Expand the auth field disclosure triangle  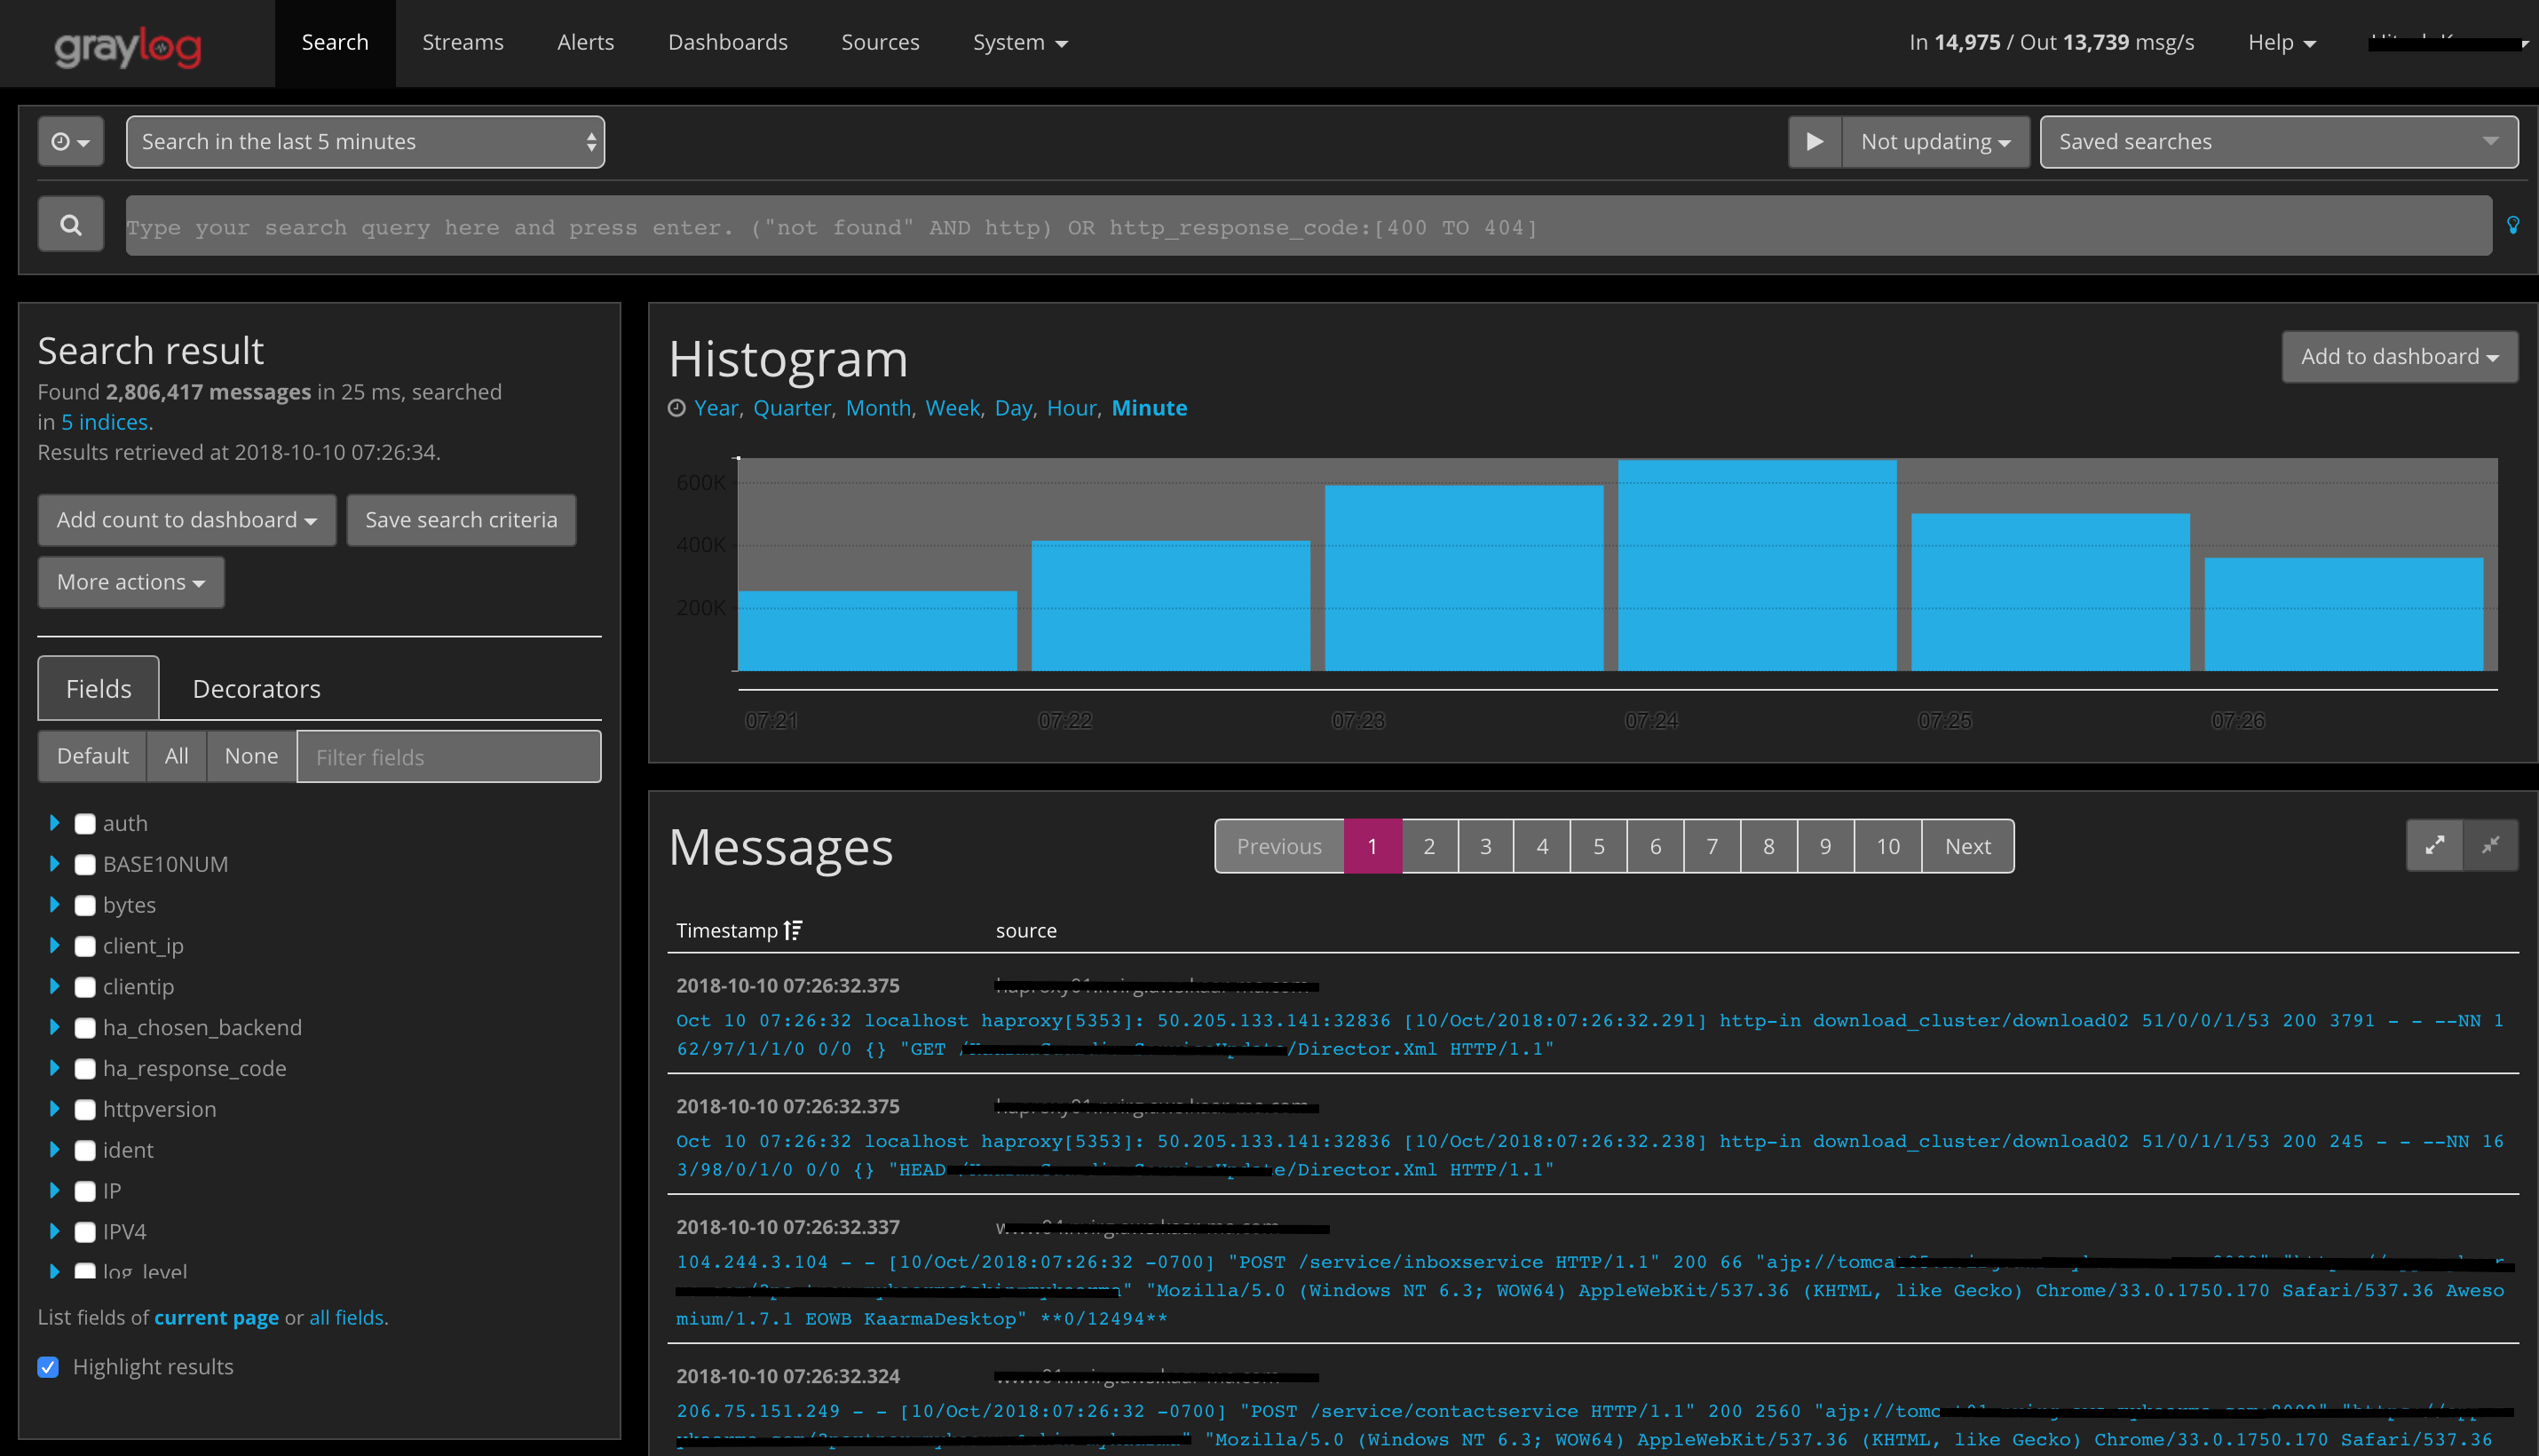(x=55, y=823)
